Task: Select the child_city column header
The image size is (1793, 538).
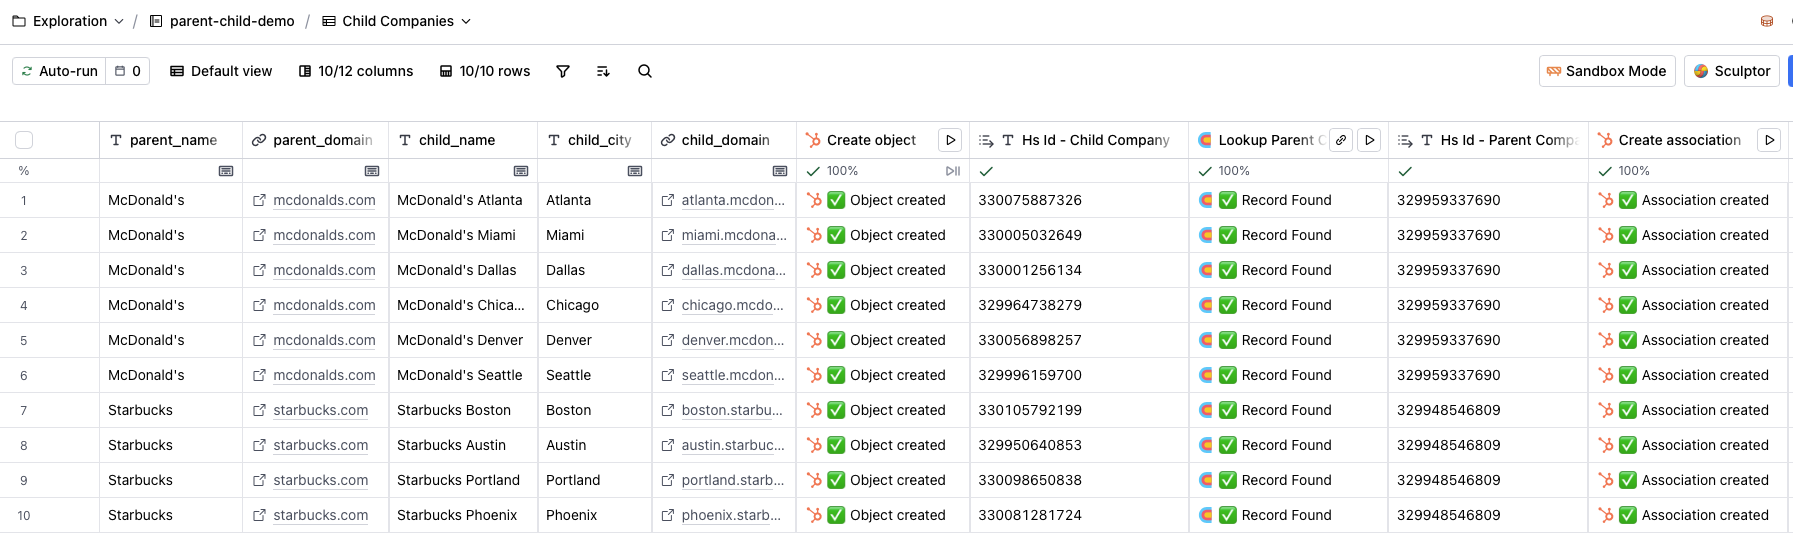Action: tap(594, 140)
